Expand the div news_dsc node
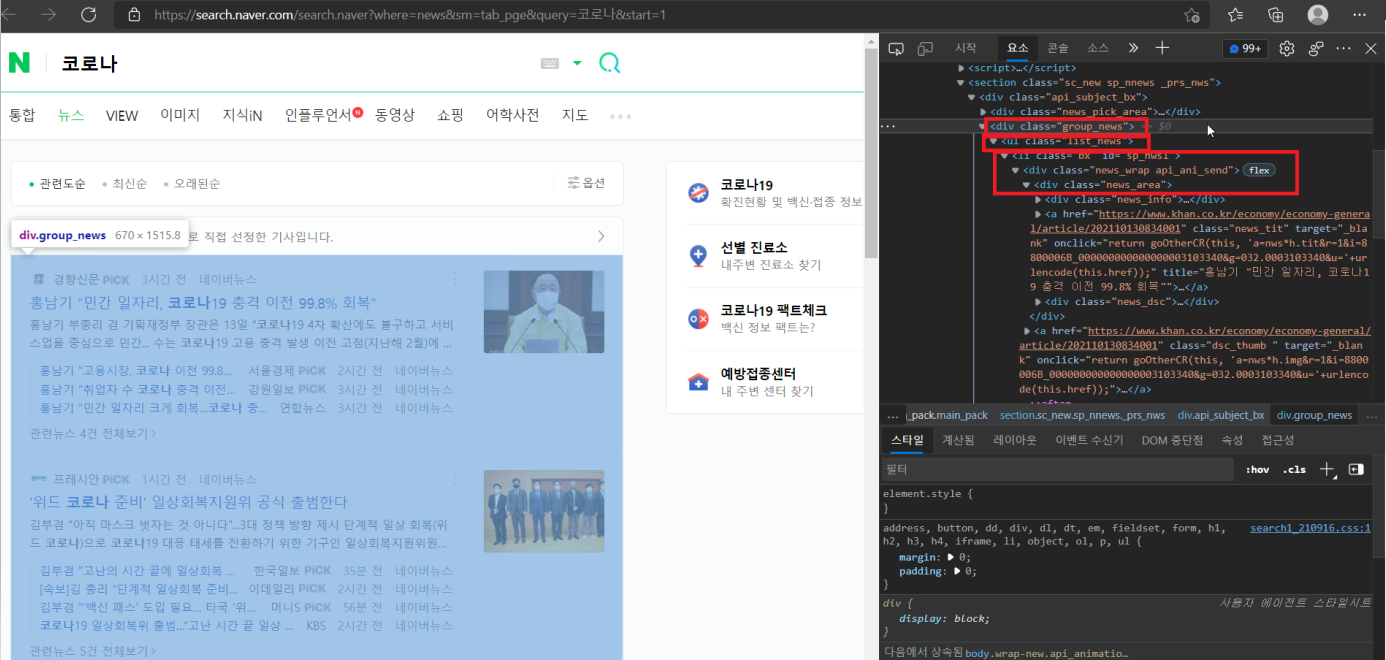This screenshot has height=660, width=1386. (x=1038, y=301)
